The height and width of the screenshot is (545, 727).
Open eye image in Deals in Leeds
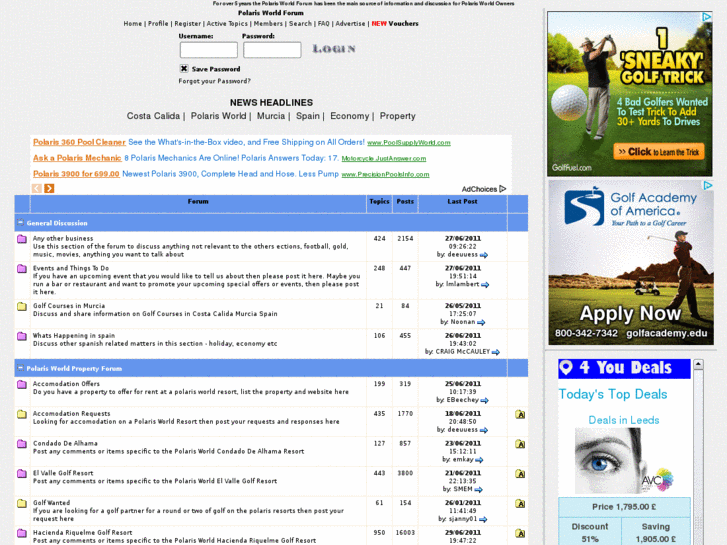tap(624, 461)
